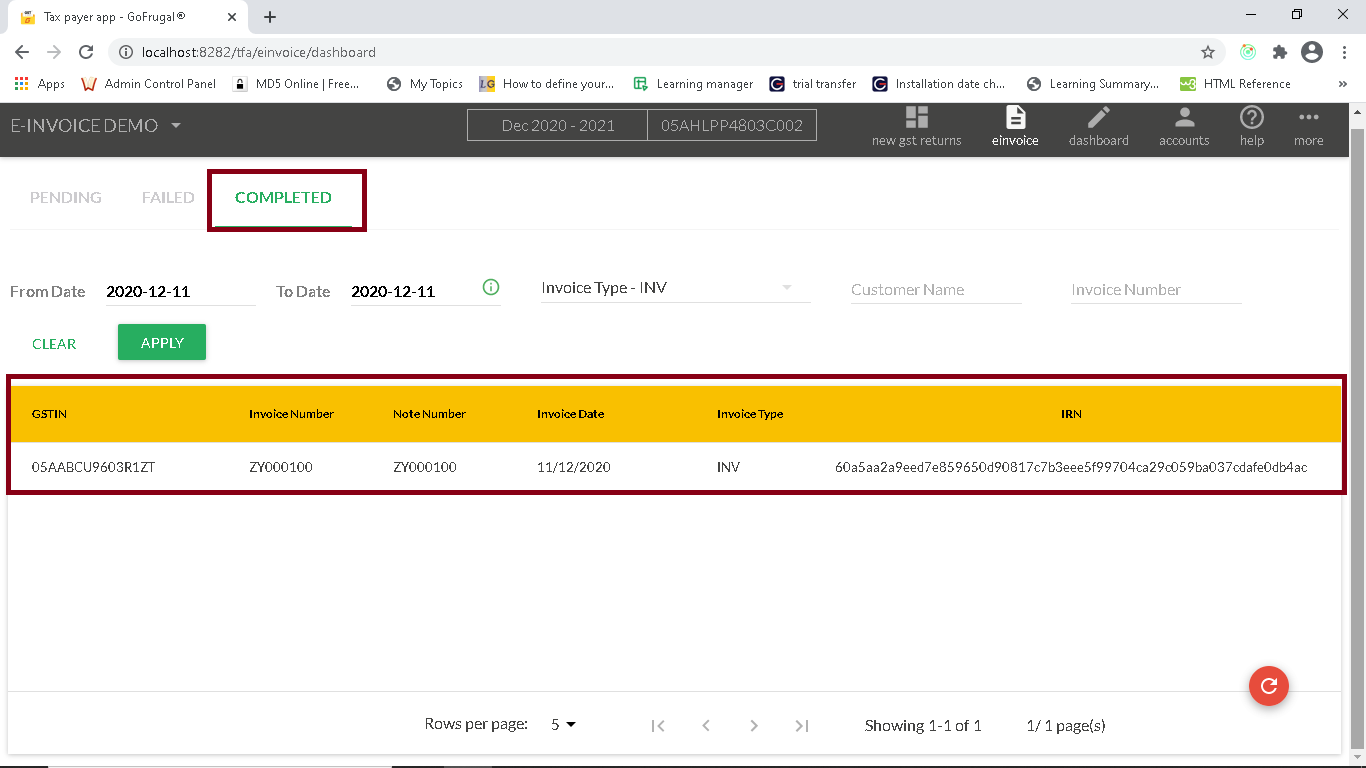Image resolution: width=1366 pixels, height=768 pixels.
Task: Open the accounts person icon
Action: [x=1184, y=118]
